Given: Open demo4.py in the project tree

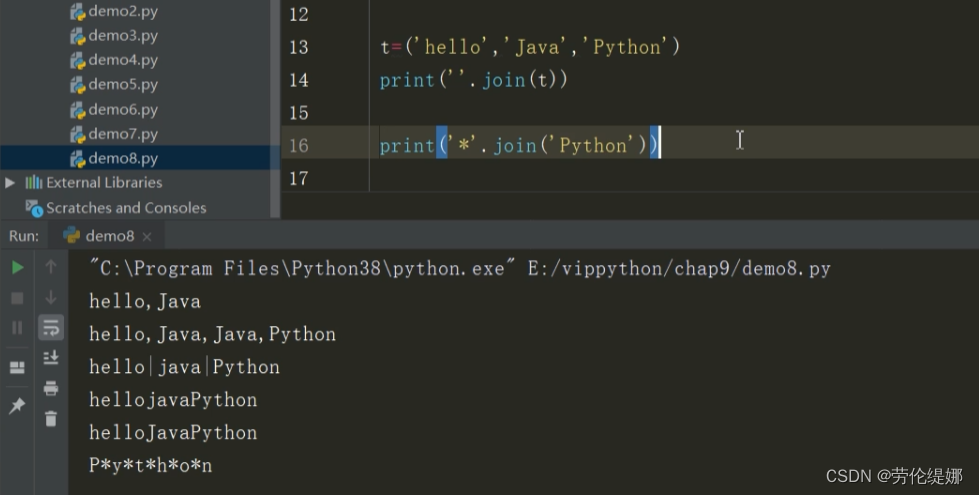Looking at the screenshot, I should coord(123,60).
